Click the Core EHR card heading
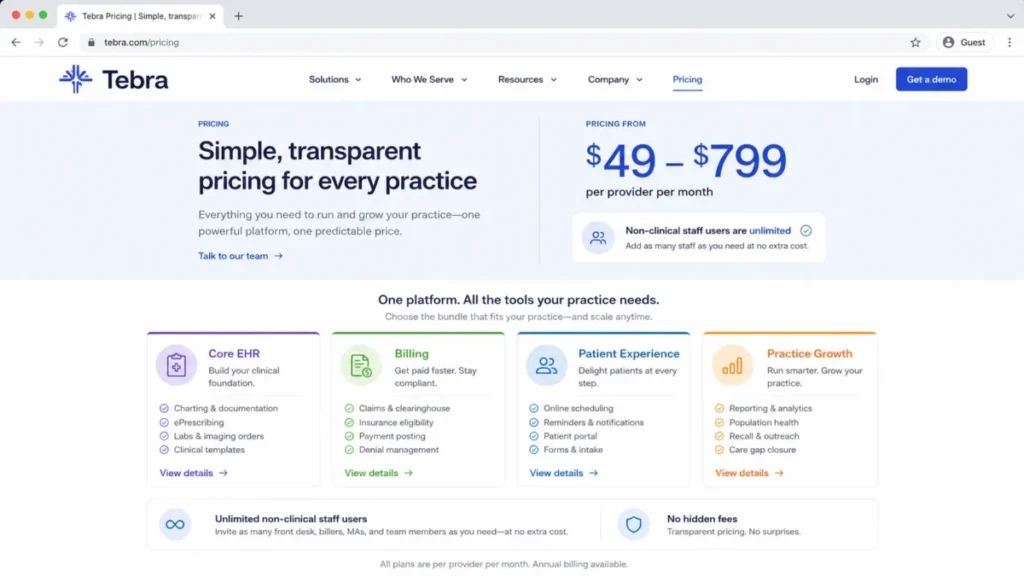 234,353
